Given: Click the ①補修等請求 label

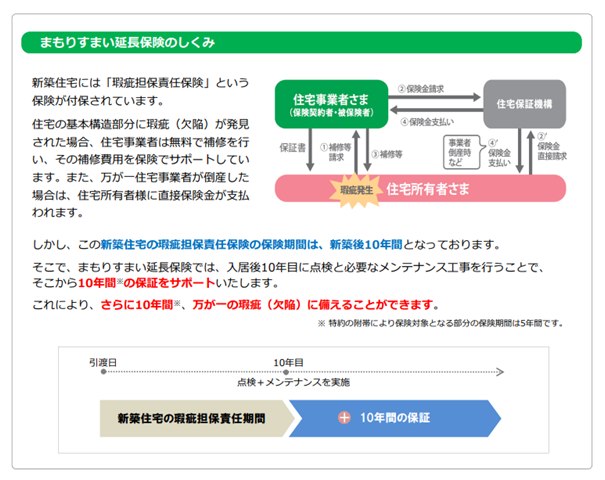Looking at the screenshot, I should [x=336, y=152].
